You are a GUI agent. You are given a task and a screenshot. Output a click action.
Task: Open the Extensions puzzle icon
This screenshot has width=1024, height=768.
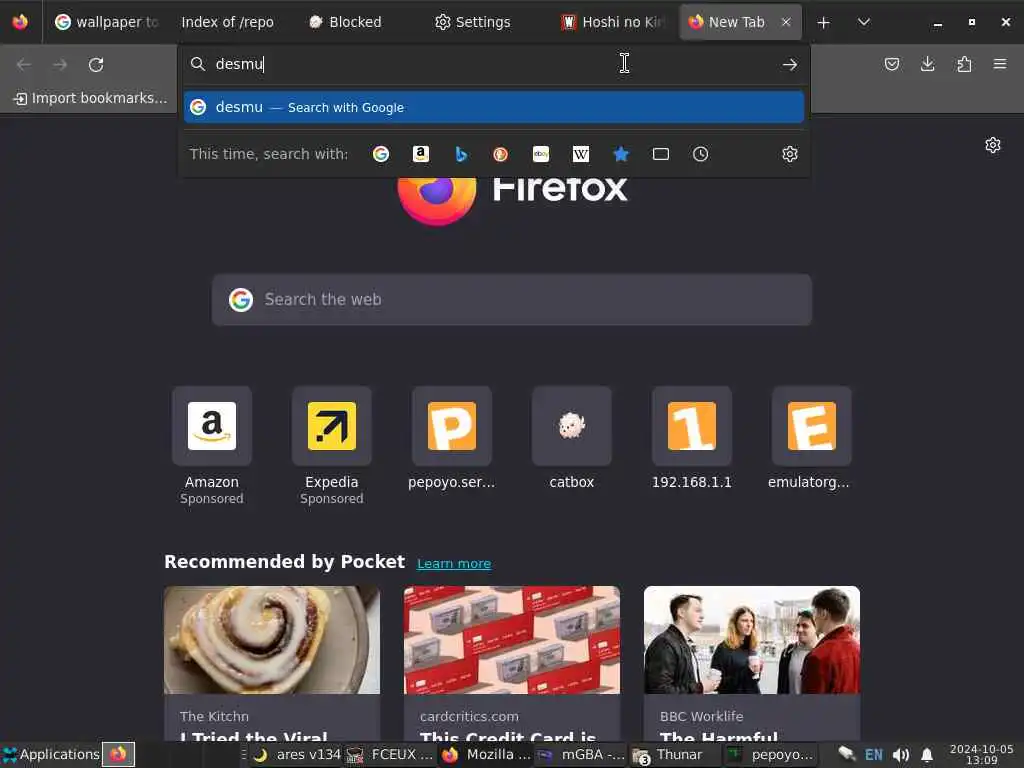click(964, 64)
